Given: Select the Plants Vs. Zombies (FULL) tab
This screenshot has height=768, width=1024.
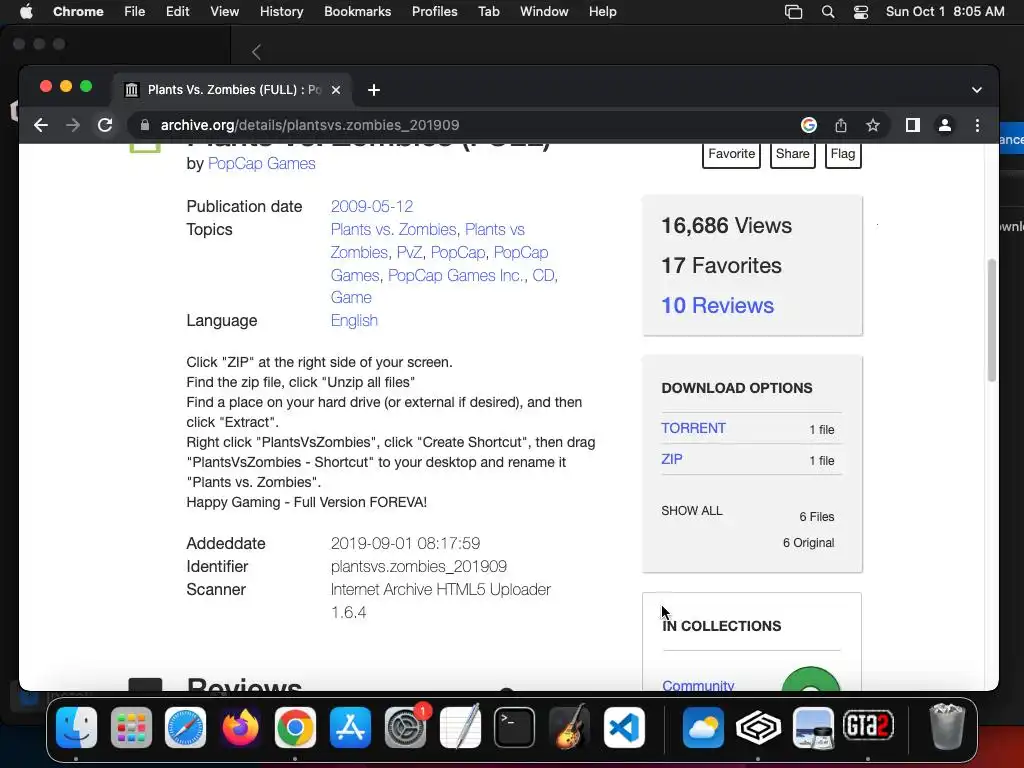Looking at the screenshot, I should click(x=232, y=90).
